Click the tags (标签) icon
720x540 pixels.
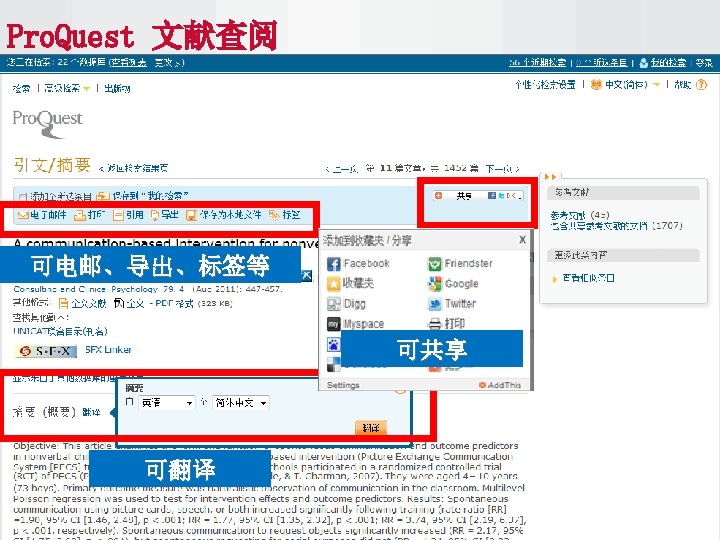274,215
